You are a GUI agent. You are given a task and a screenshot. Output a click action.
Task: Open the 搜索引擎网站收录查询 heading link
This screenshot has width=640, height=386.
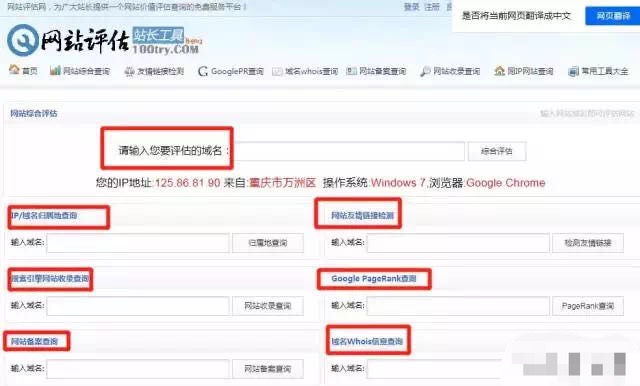50,279
